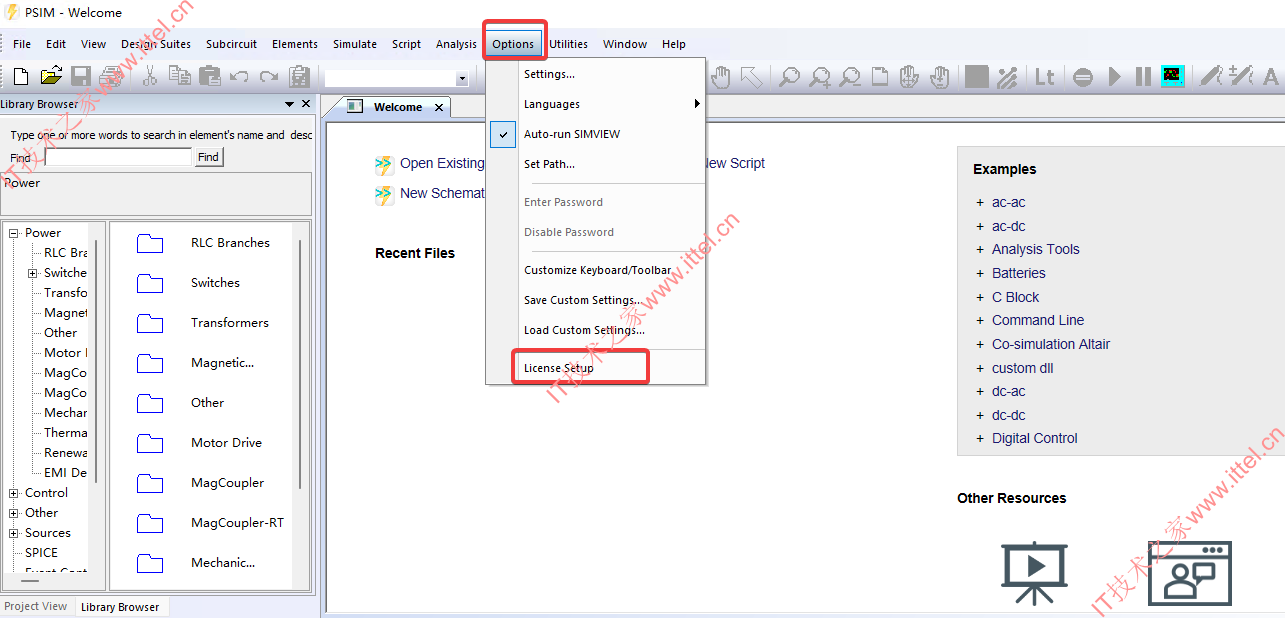This screenshot has height=618, width=1285.
Task: Click the Customize Keyboard/Toolbar entry
Action: pos(596,270)
